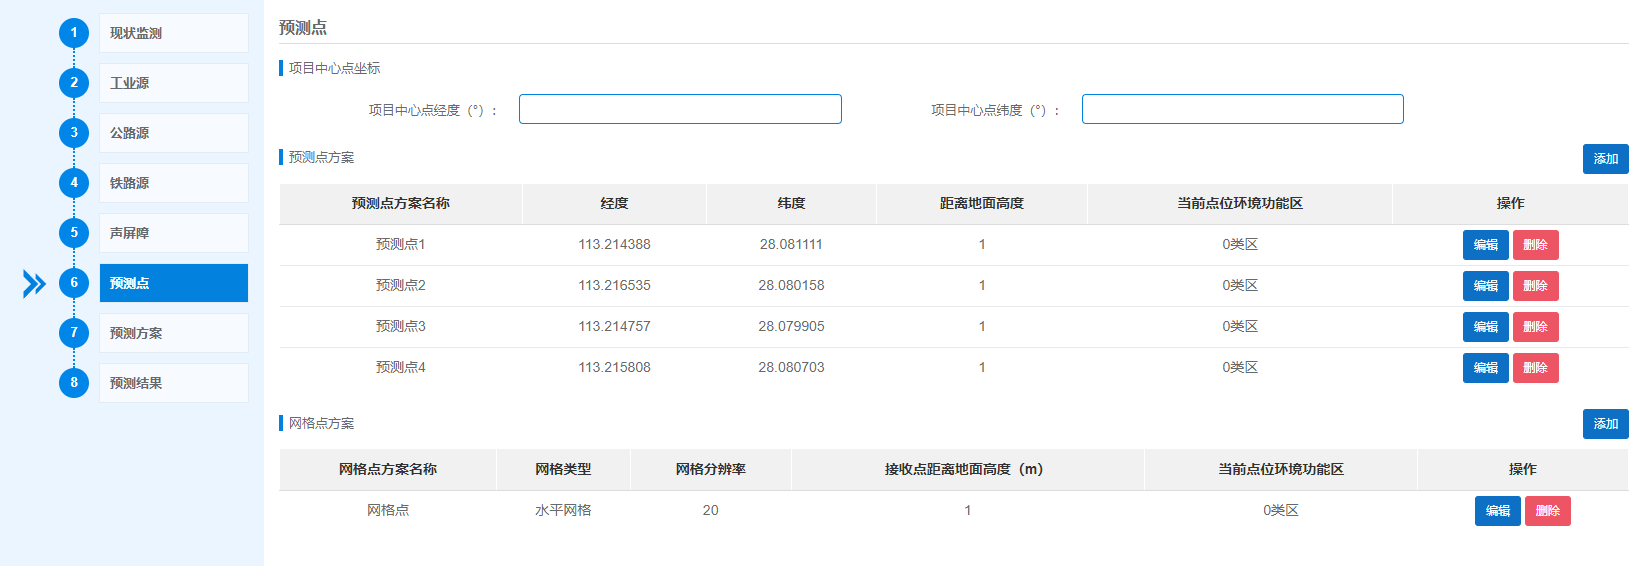Image resolution: width=1649 pixels, height=578 pixels.
Task: Add a new 预测点方案 entry
Action: point(1605,159)
